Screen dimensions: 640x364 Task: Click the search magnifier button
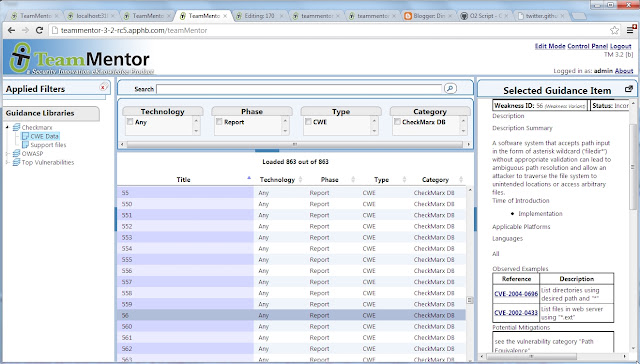click(x=450, y=88)
